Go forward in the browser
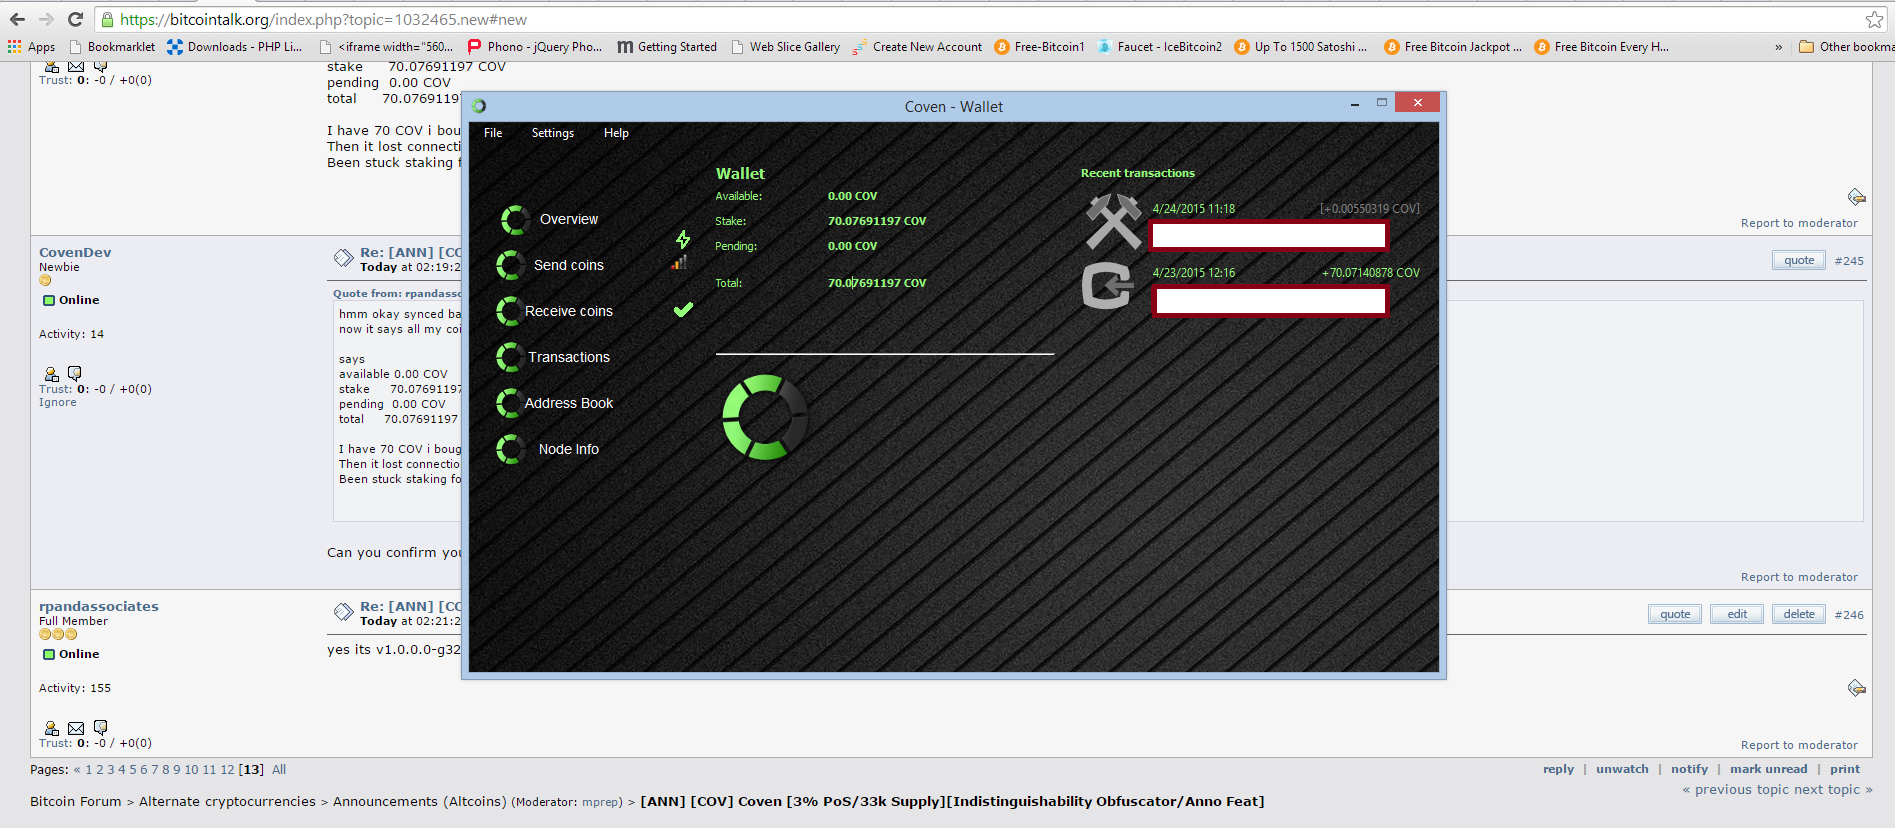 click(x=46, y=19)
